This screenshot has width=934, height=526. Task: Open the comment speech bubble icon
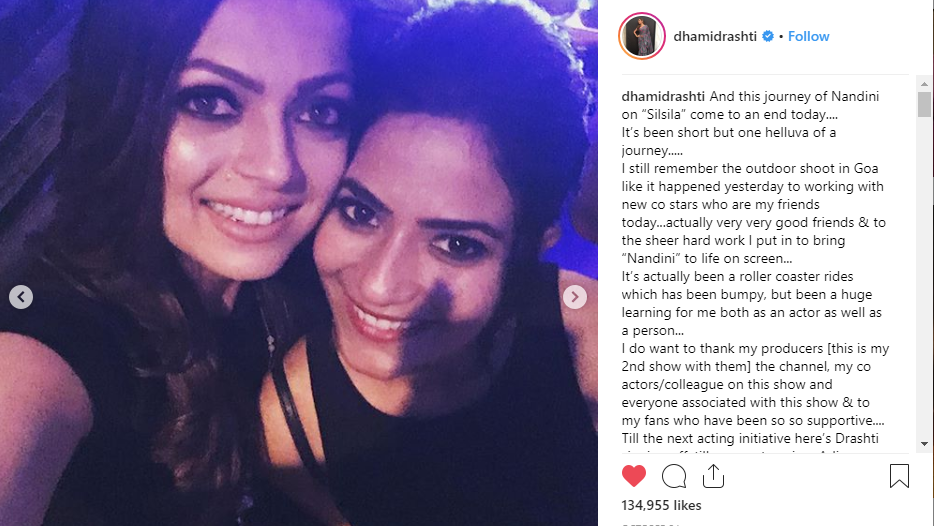point(674,476)
